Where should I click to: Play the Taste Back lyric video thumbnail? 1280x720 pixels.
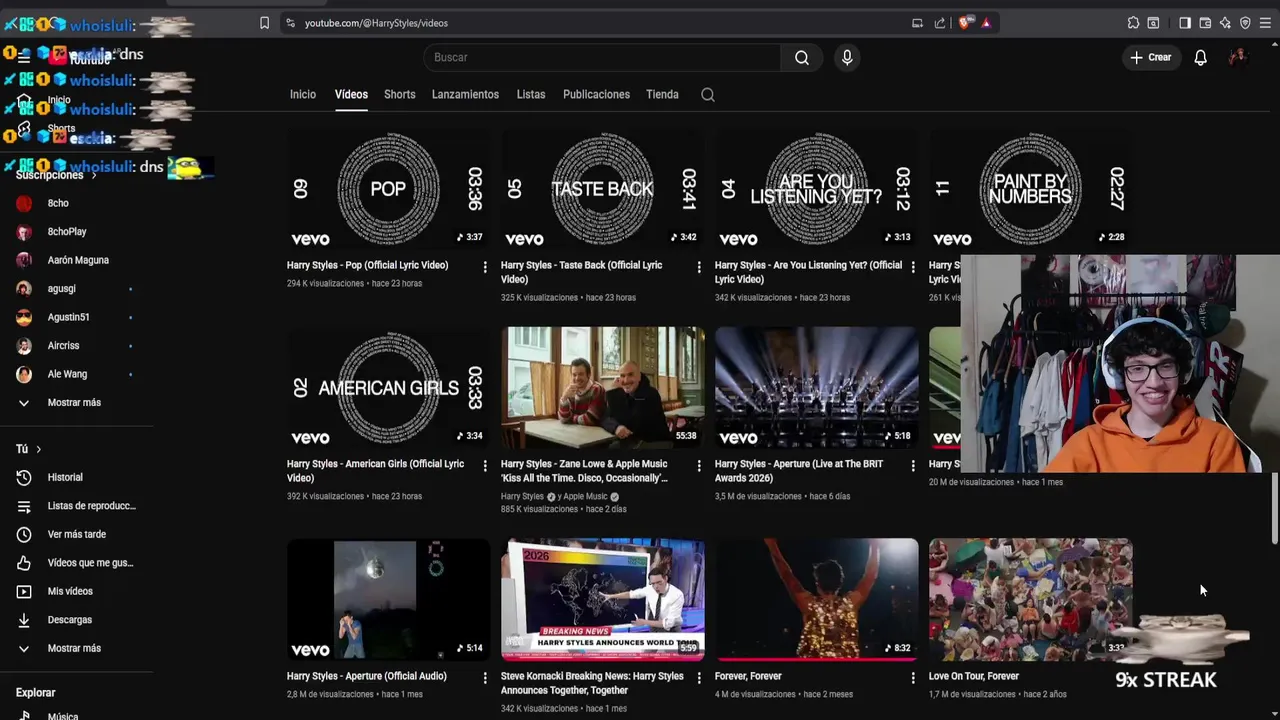click(x=603, y=188)
